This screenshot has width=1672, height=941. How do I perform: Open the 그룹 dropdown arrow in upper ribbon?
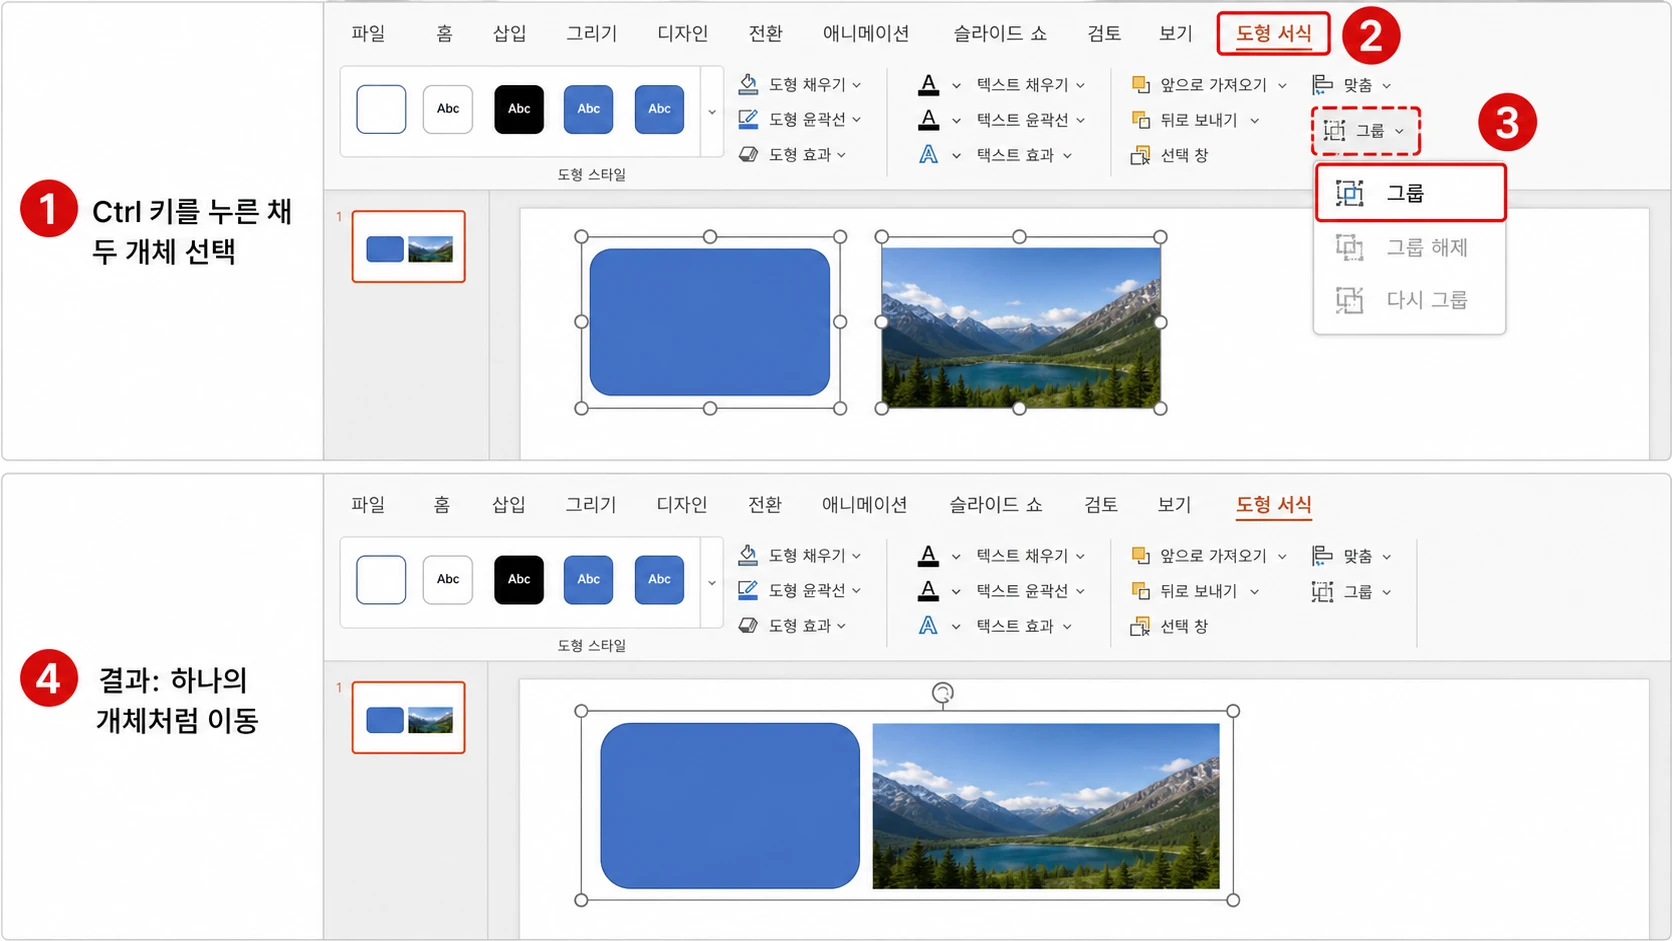1399,131
